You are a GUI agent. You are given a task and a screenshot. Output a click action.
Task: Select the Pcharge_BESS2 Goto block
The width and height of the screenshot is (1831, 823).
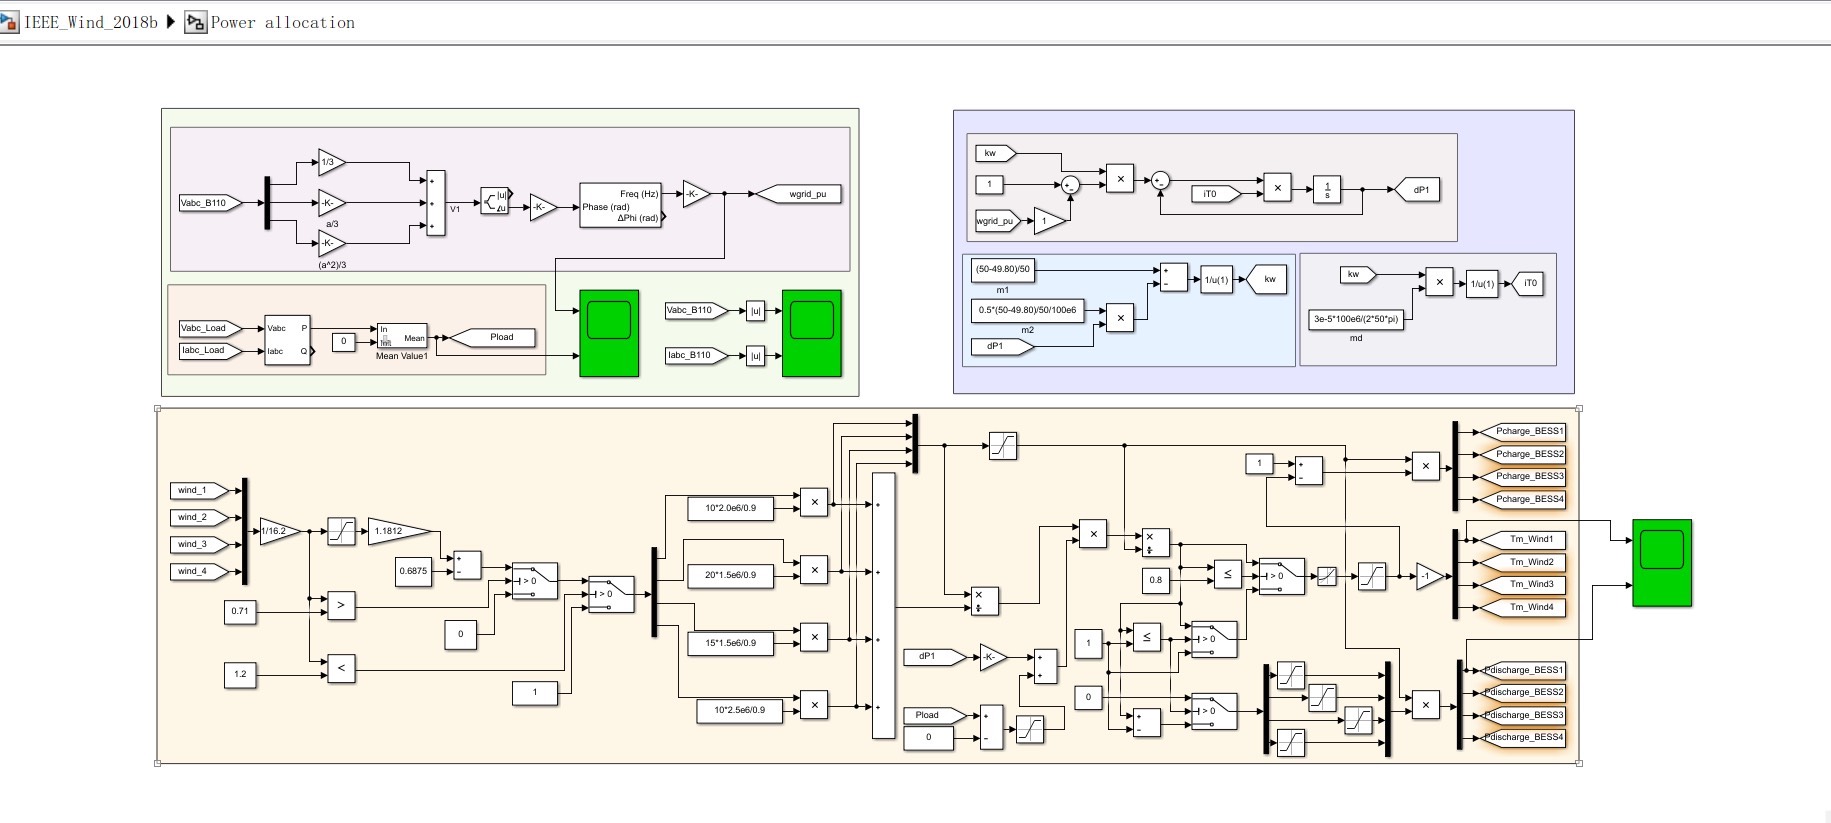pos(1522,454)
